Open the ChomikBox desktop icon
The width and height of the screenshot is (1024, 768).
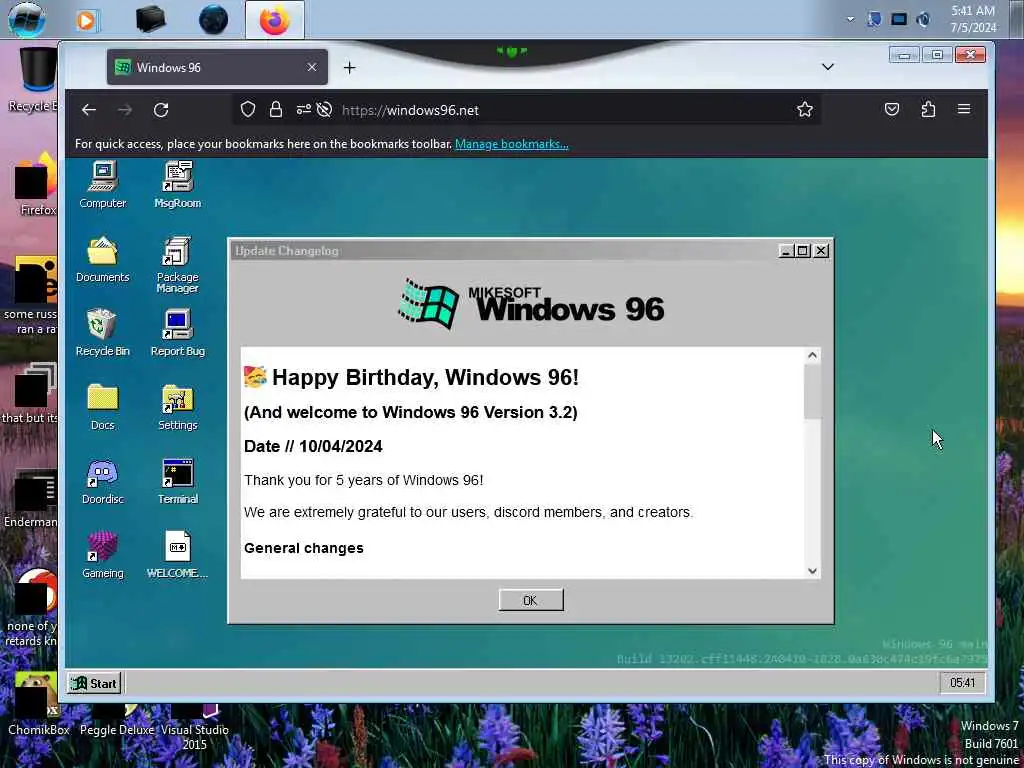(x=39, y=705)
